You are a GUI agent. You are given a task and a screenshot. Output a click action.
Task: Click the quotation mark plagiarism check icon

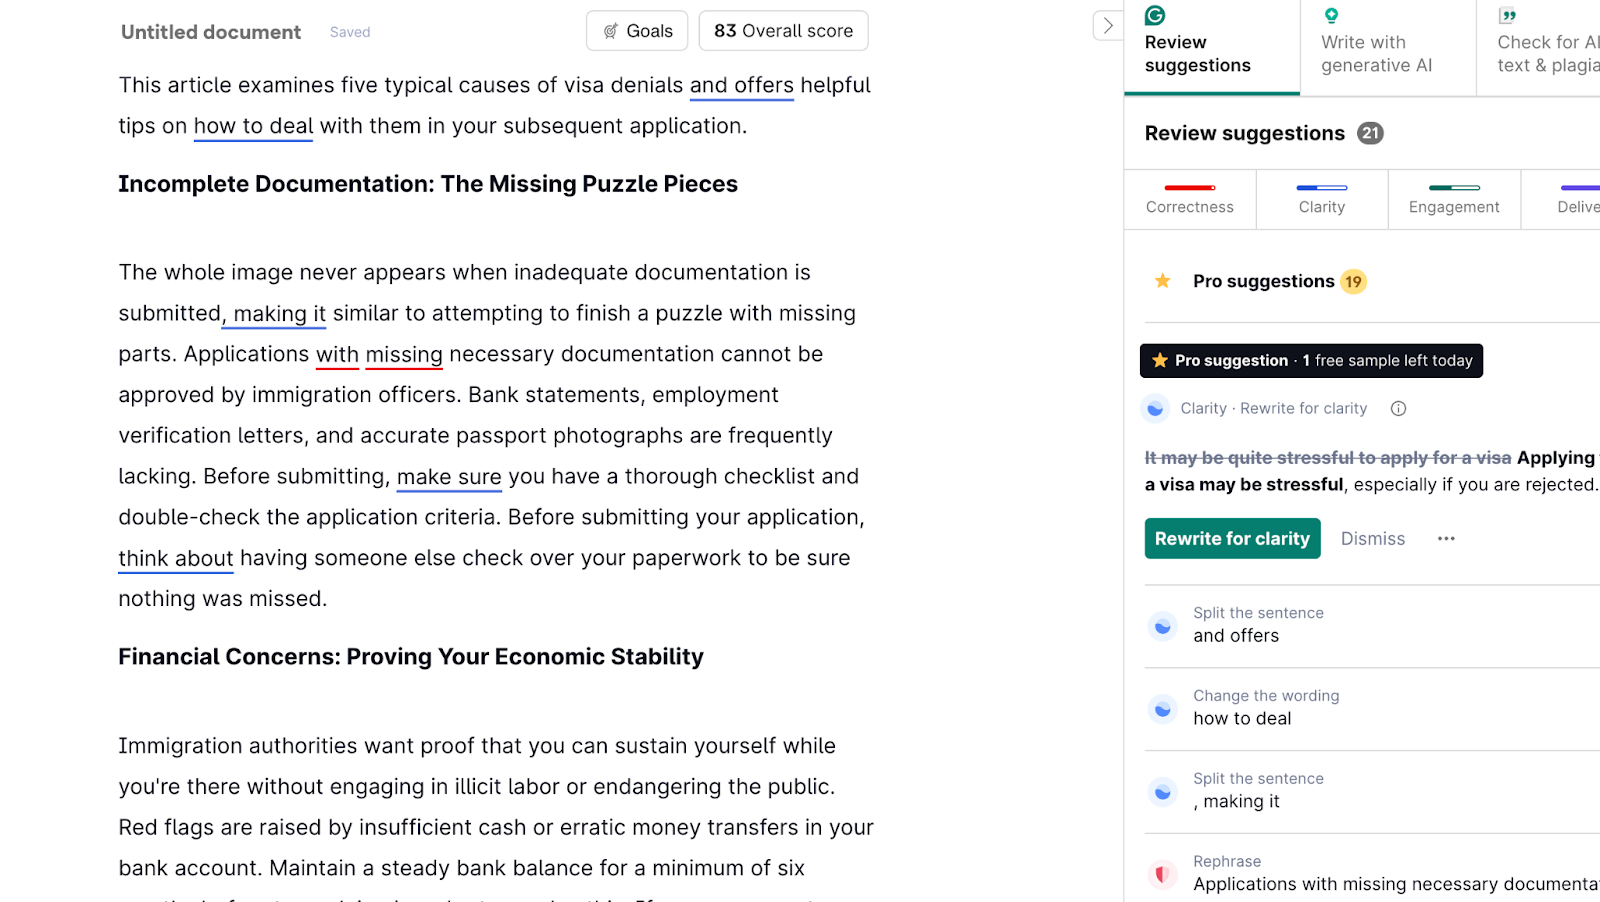(x=1508, y=15)
